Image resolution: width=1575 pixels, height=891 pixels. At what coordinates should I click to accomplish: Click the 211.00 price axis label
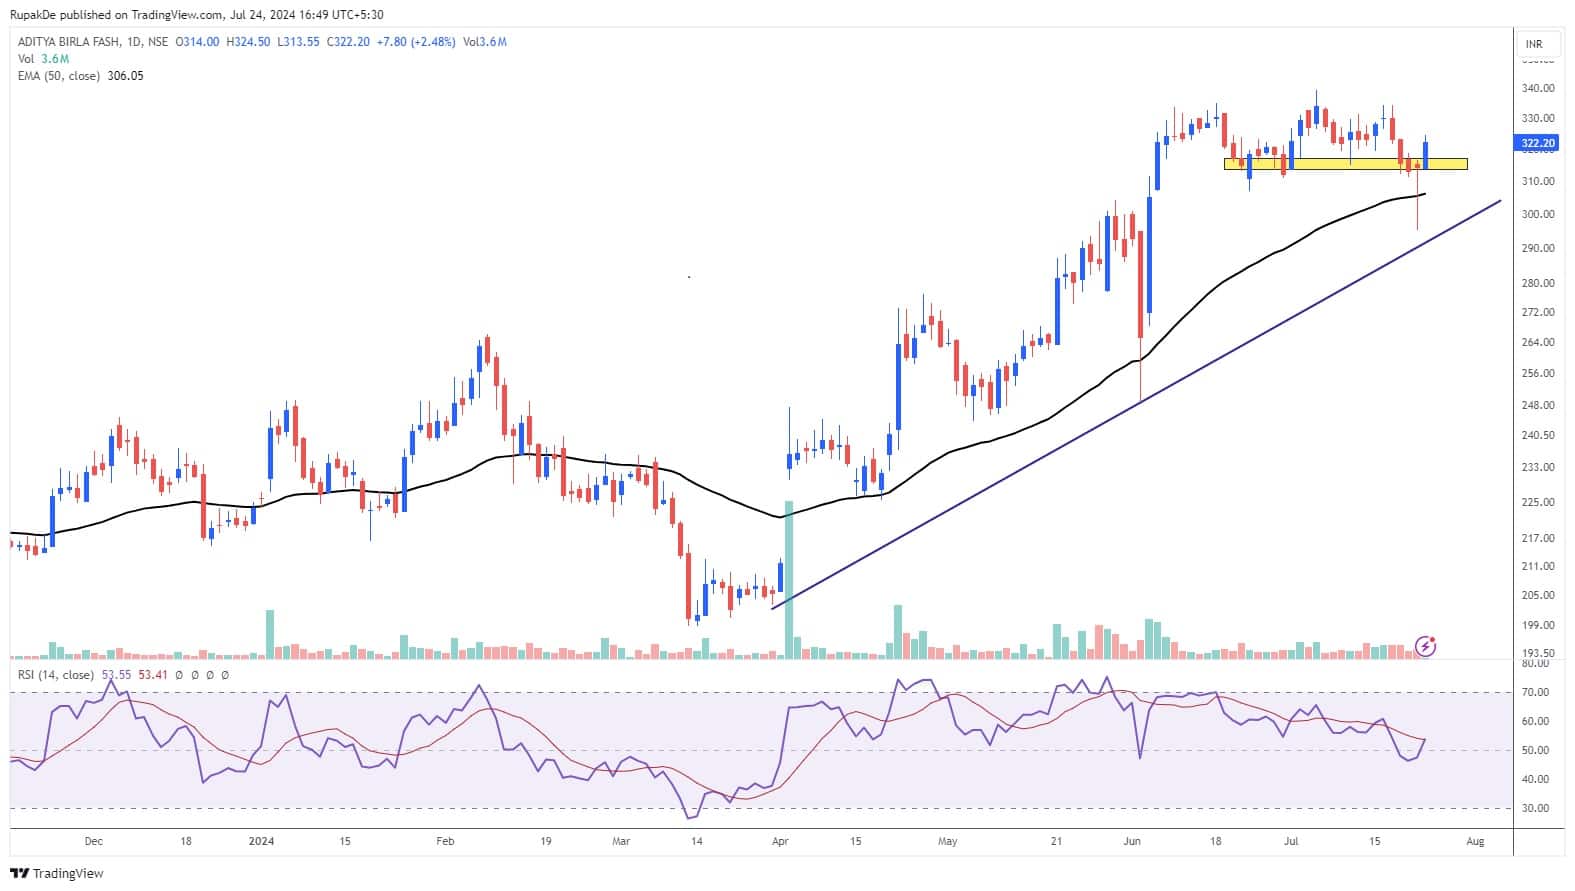(x=1538, y=566)
